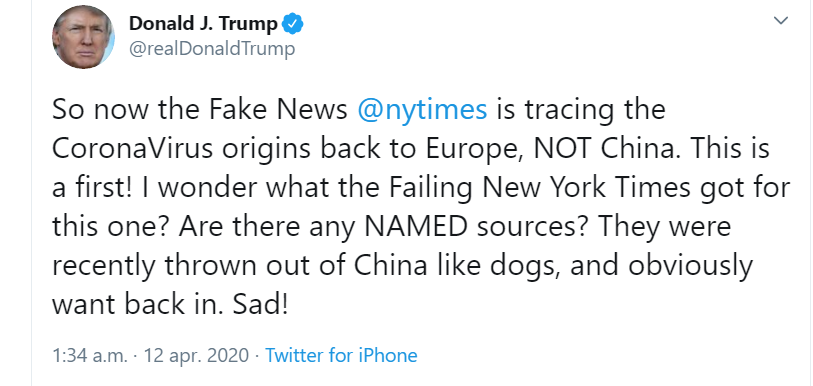Viewport: 813px width, 386px height.
Task: Open the 1:34 a.m. timestamp
Action: coord(89,355)
